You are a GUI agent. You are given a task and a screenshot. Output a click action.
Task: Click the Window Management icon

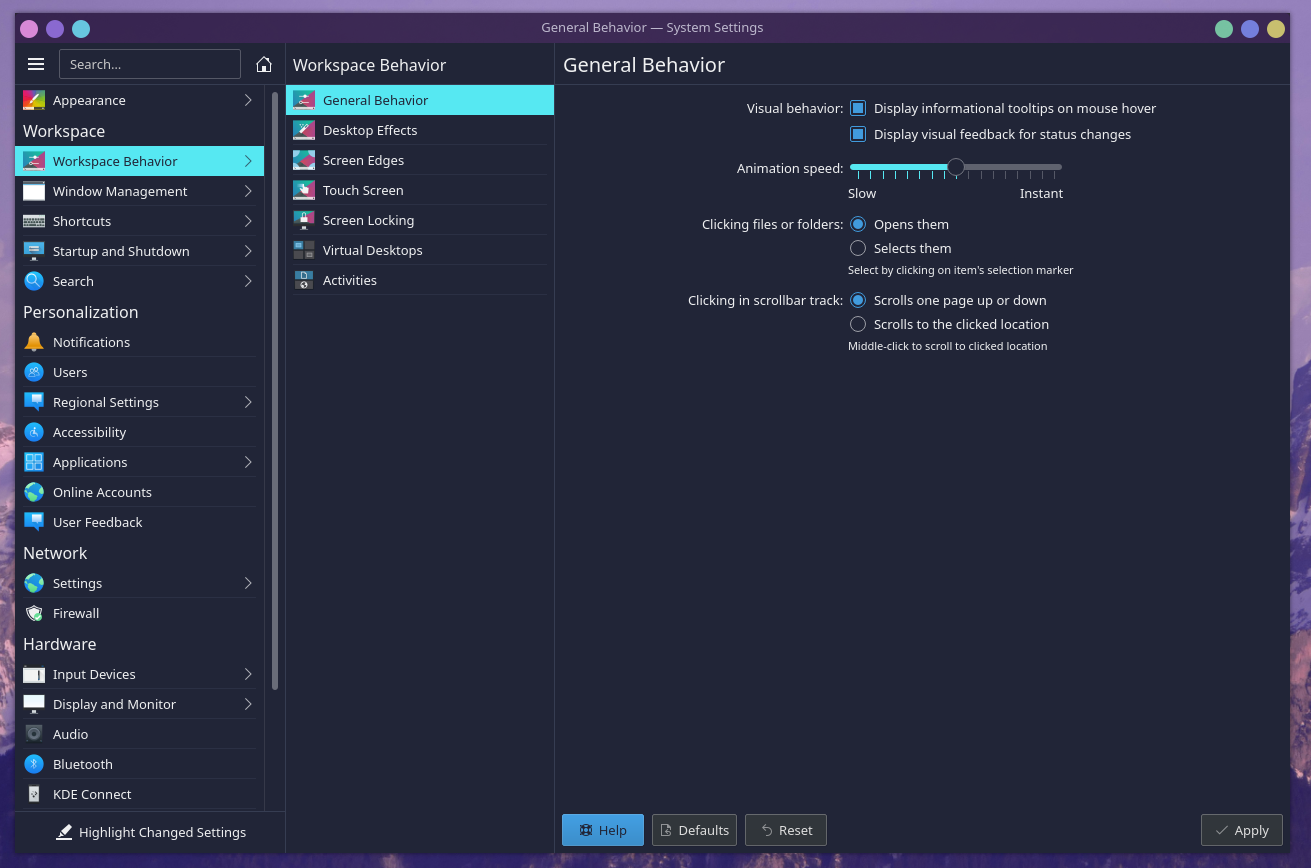(x=34, y=191)
